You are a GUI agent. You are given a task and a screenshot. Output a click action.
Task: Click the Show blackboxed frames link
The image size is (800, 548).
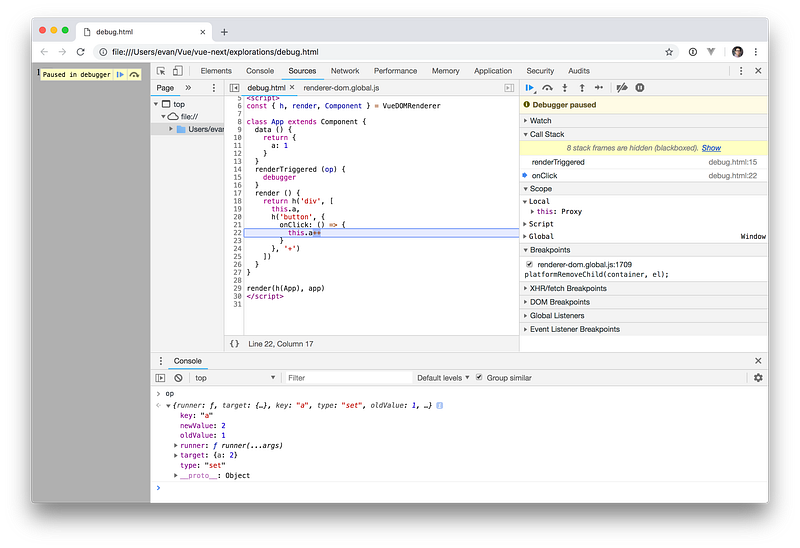pyautogui.click(x=711, y=148)
